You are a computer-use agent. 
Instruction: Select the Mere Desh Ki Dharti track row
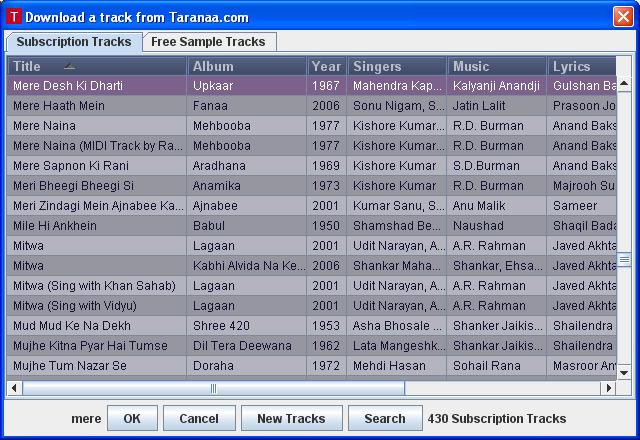(98, 86)
